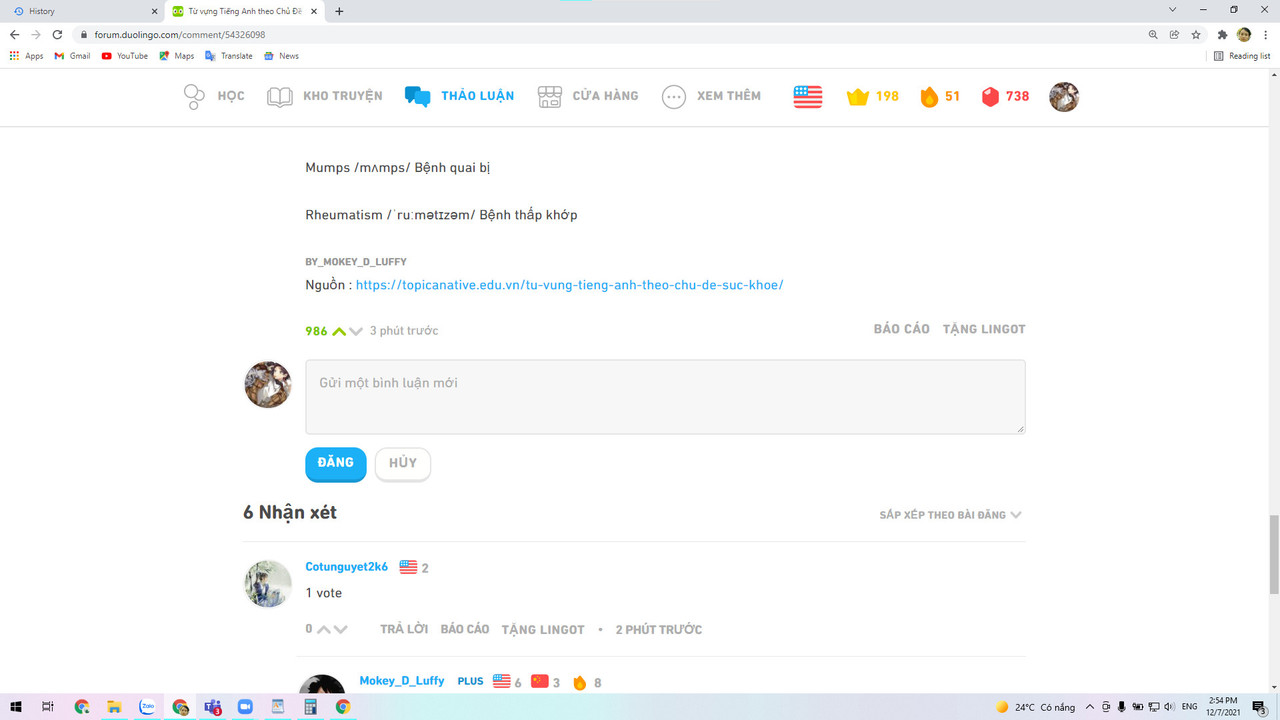Viewport: 1280px width, 720px height.
Task: Open Cotunguyet2k6 user profile link
Action: [346, 567]
